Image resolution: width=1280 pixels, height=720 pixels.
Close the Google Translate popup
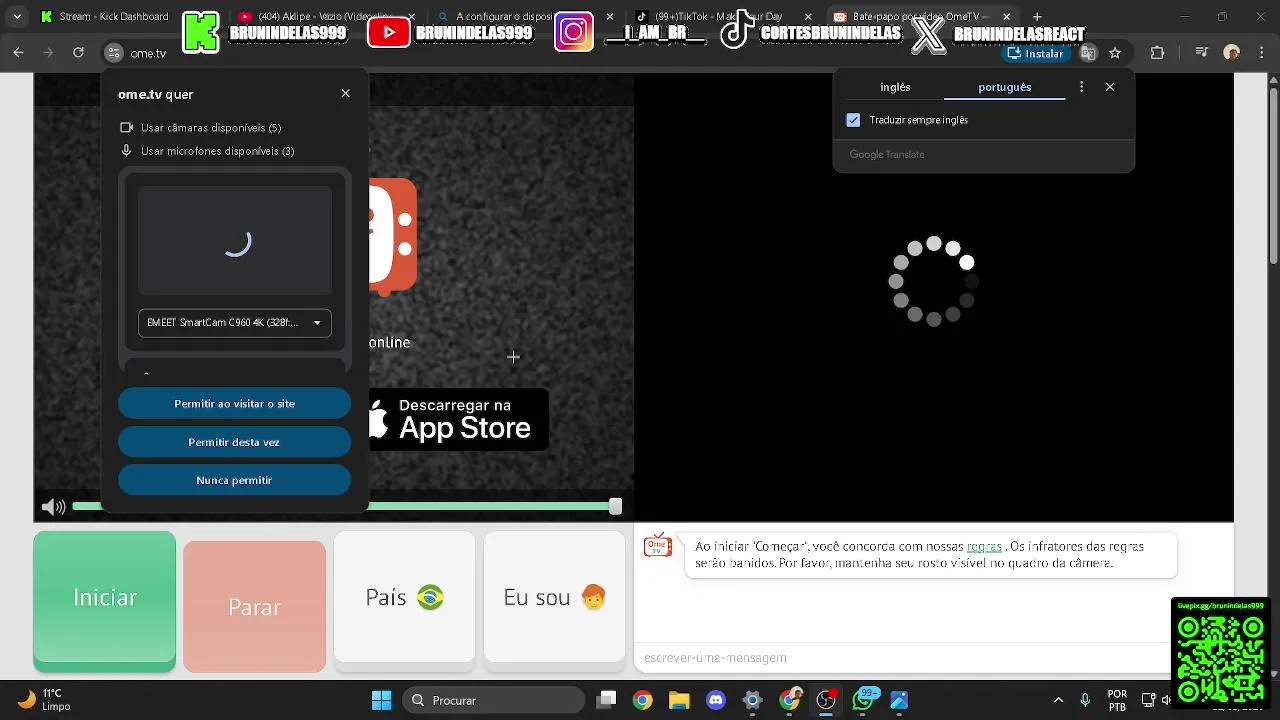1110,87
